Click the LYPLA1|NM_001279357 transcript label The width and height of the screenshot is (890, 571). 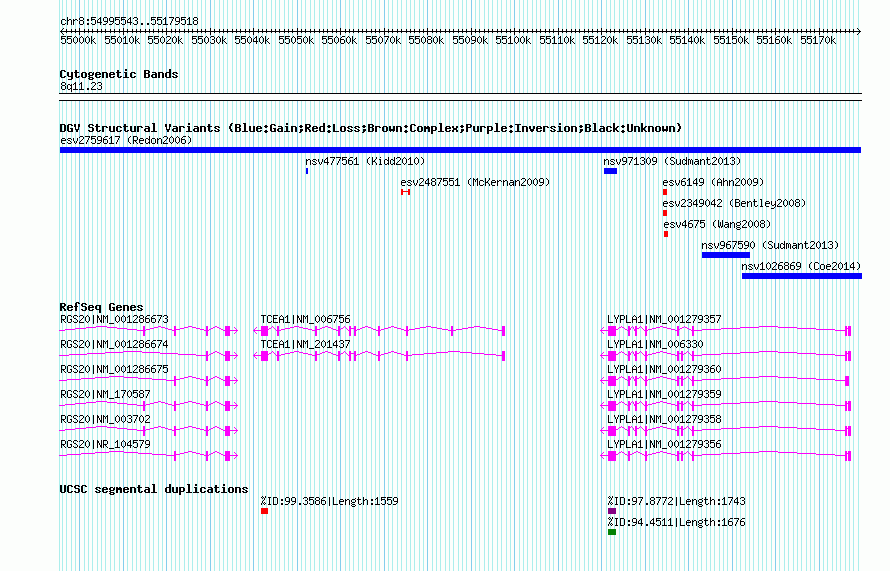[x=664, y=320]
